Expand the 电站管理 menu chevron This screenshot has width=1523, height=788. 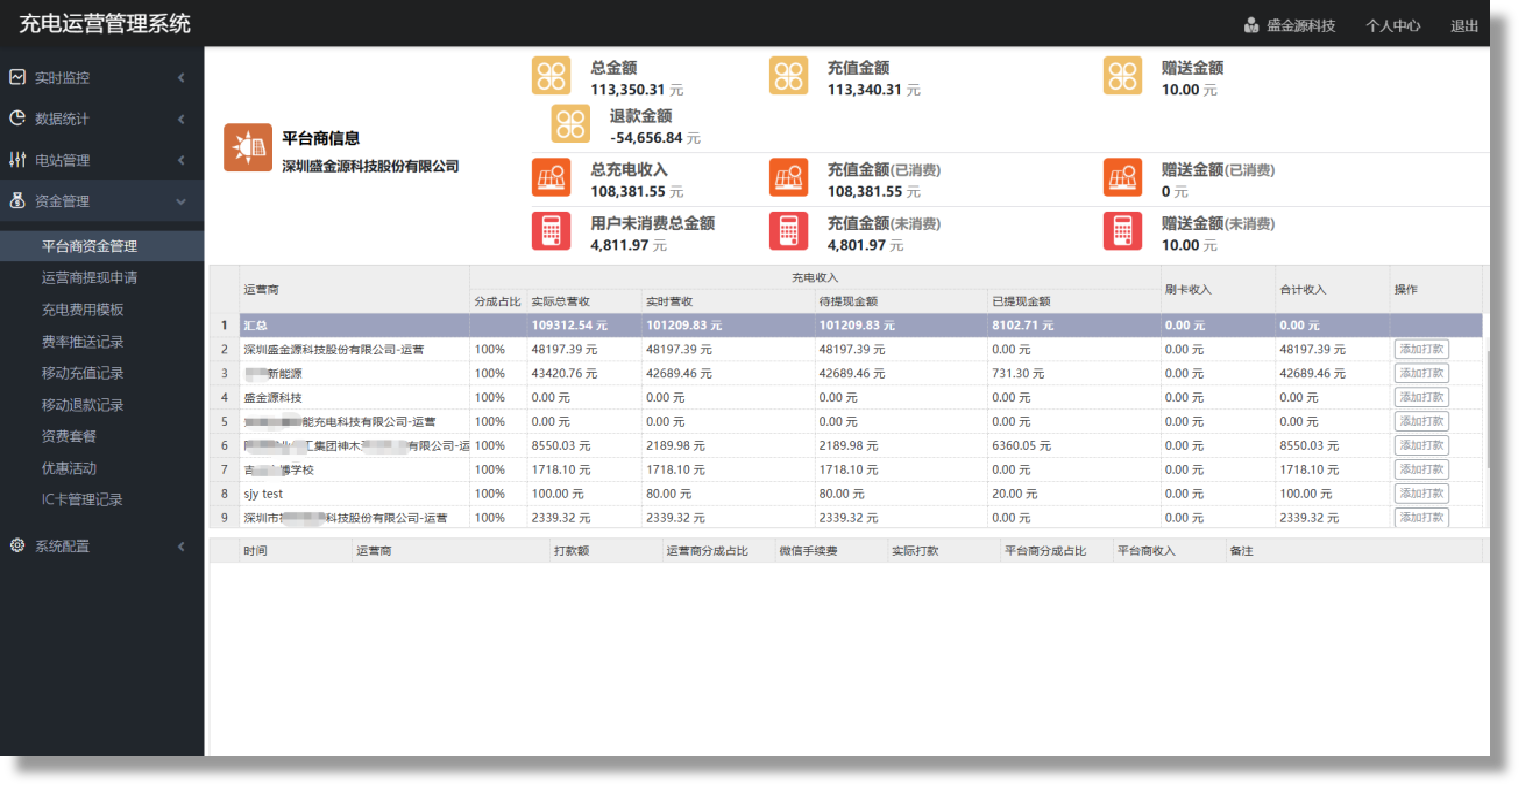(181, 160)
